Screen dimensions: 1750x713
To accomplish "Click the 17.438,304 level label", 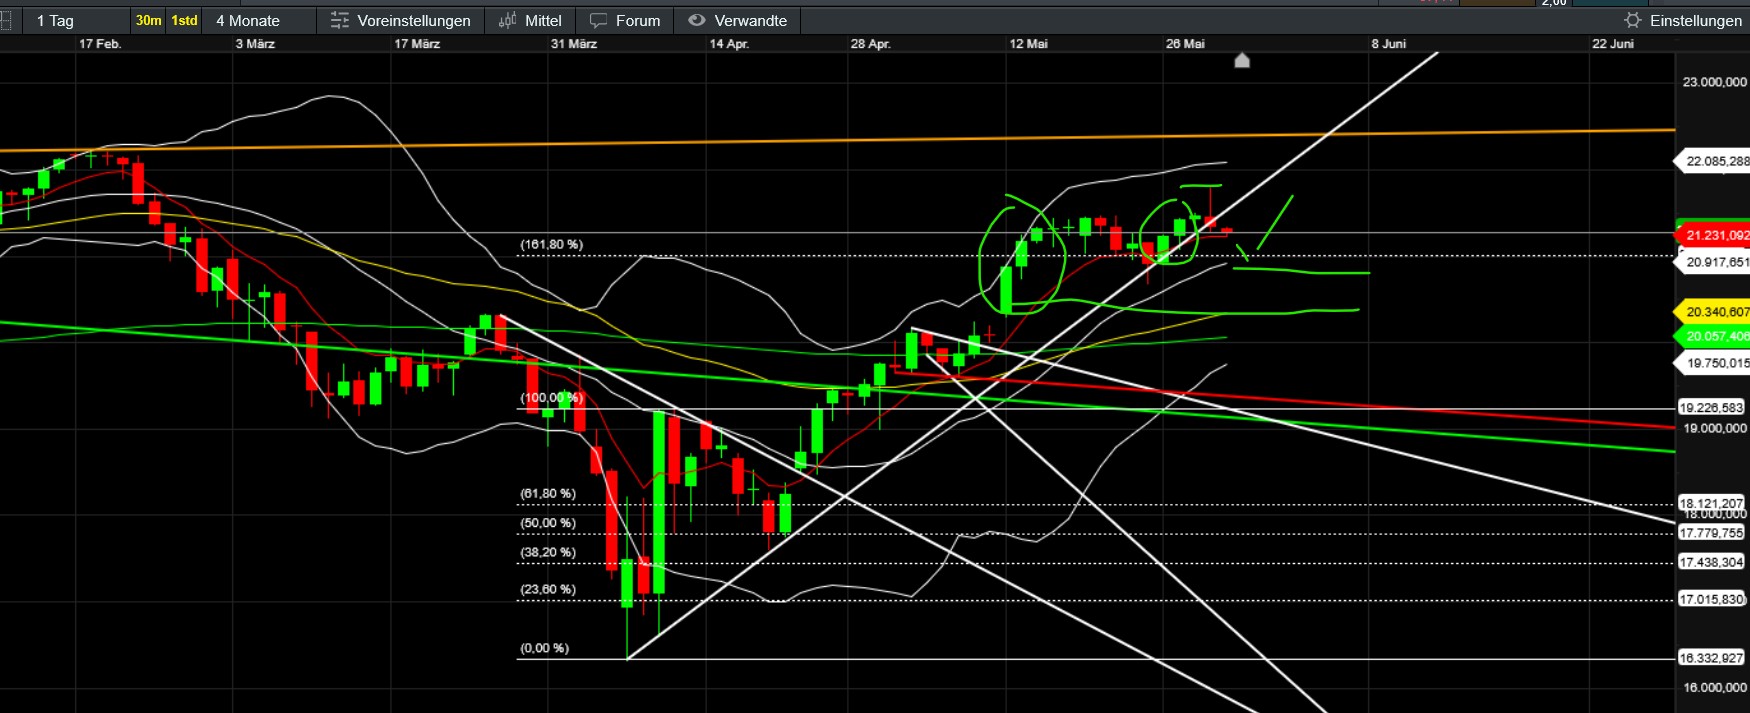I will (x=1711, y=562).
